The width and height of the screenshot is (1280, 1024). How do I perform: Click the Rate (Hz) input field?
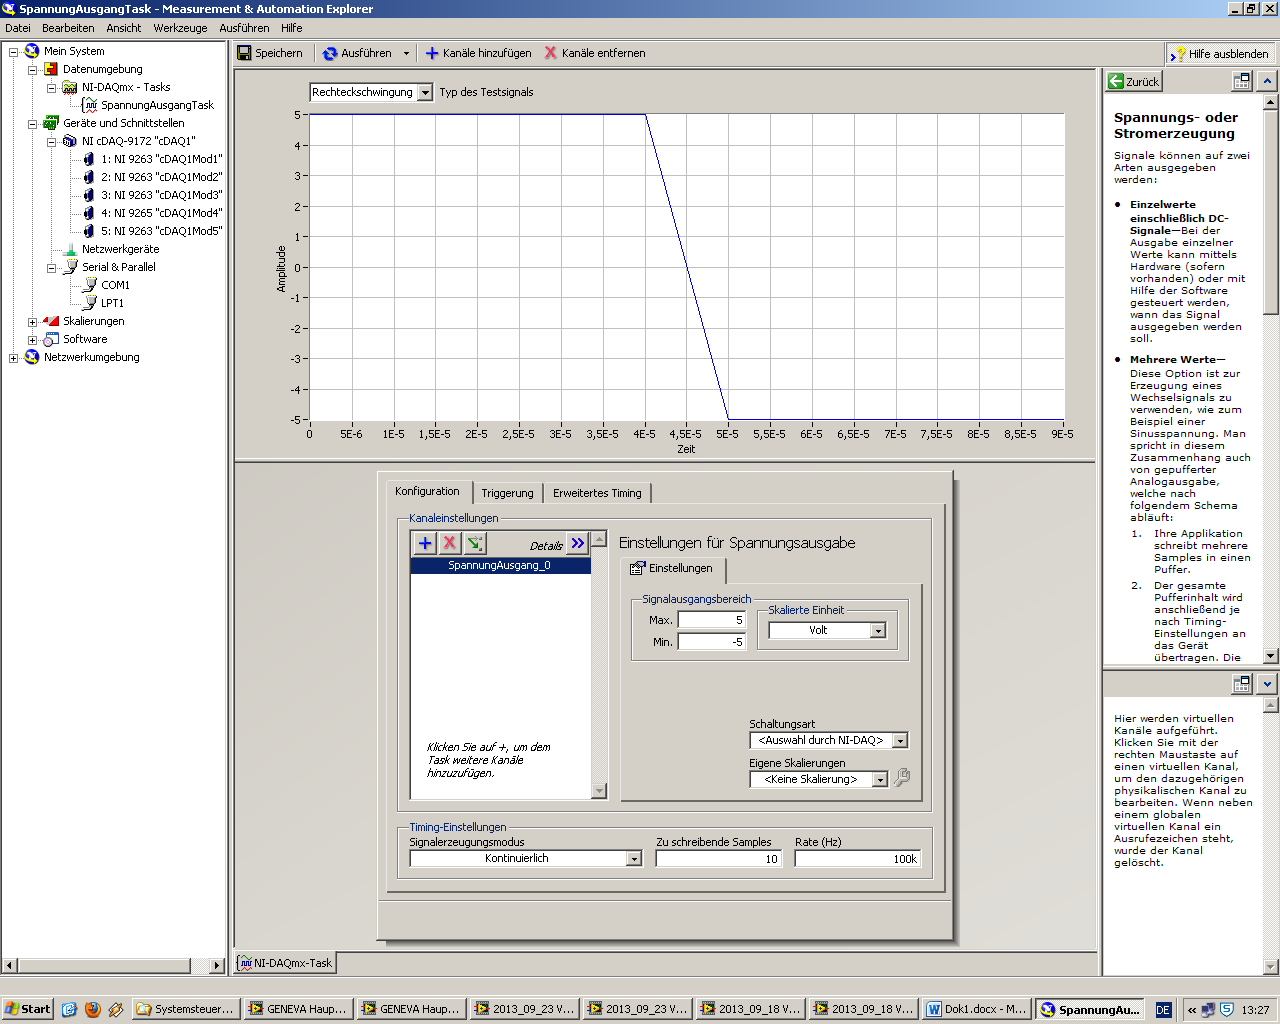point(857,859)
